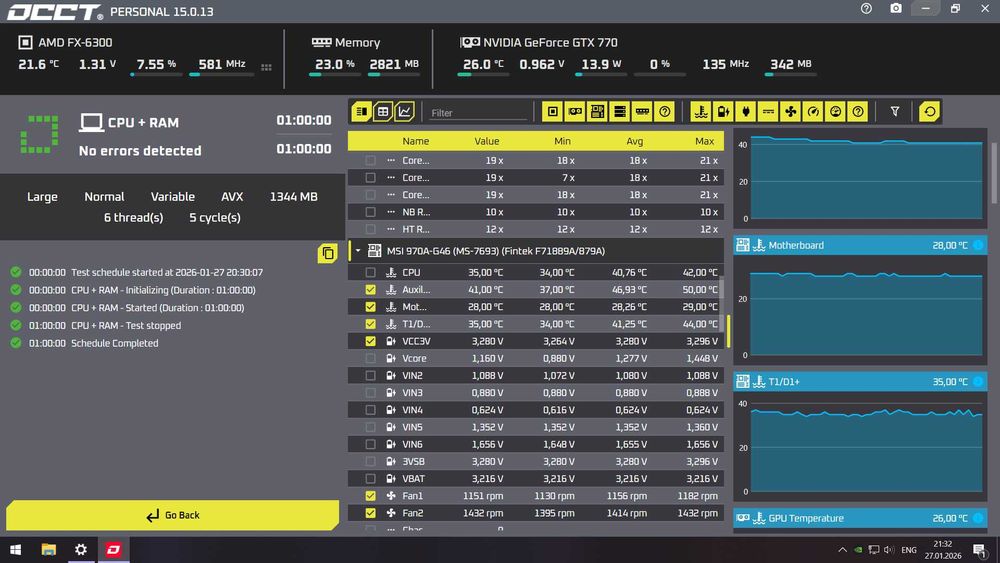
Task: Filter sensors by GPU hardware icon
Action: (x=575, y=112)
